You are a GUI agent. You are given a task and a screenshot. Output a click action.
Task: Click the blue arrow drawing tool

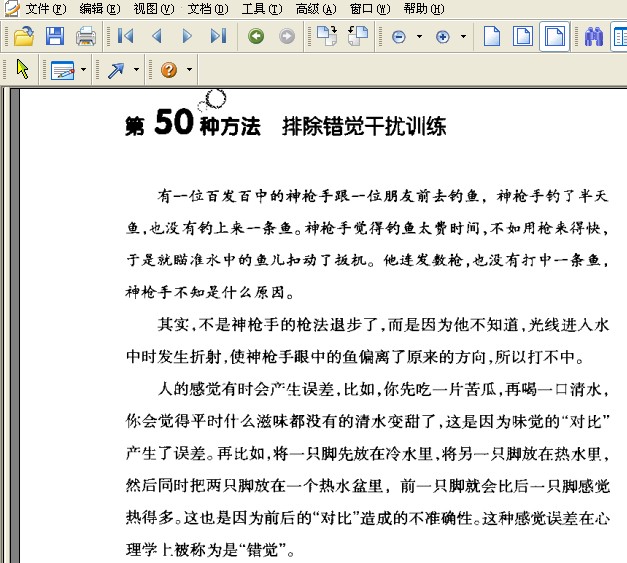[116, 70]
